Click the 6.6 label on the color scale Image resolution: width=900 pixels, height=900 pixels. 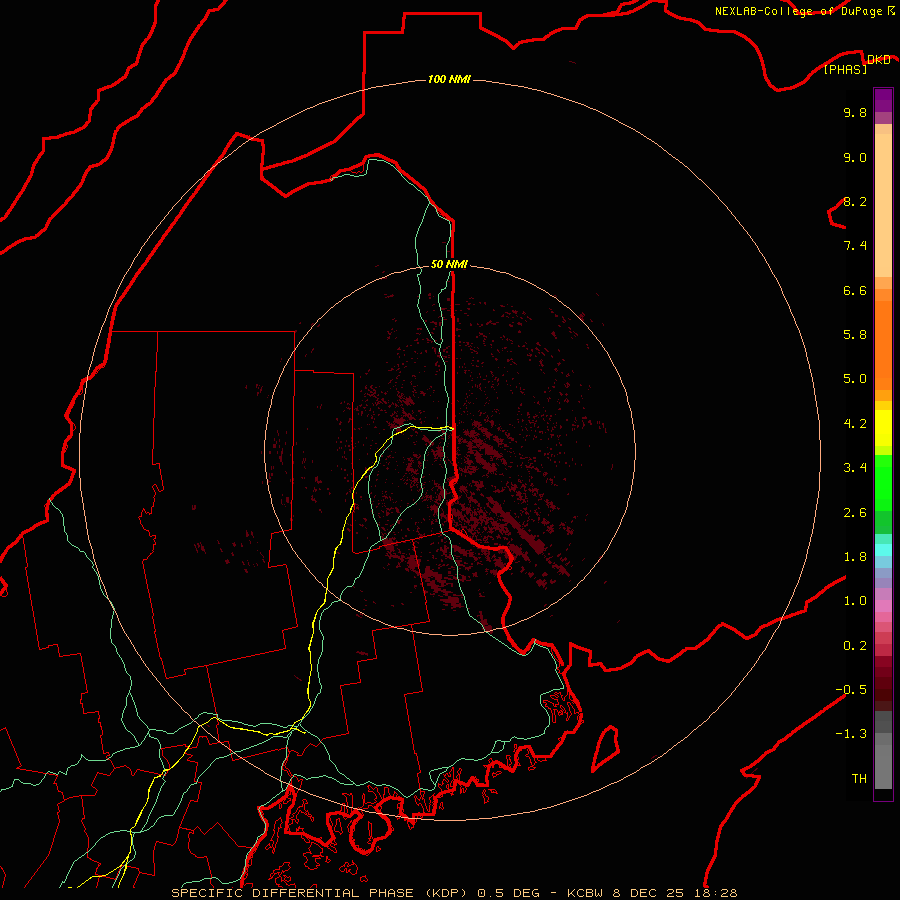click(855, 290)
